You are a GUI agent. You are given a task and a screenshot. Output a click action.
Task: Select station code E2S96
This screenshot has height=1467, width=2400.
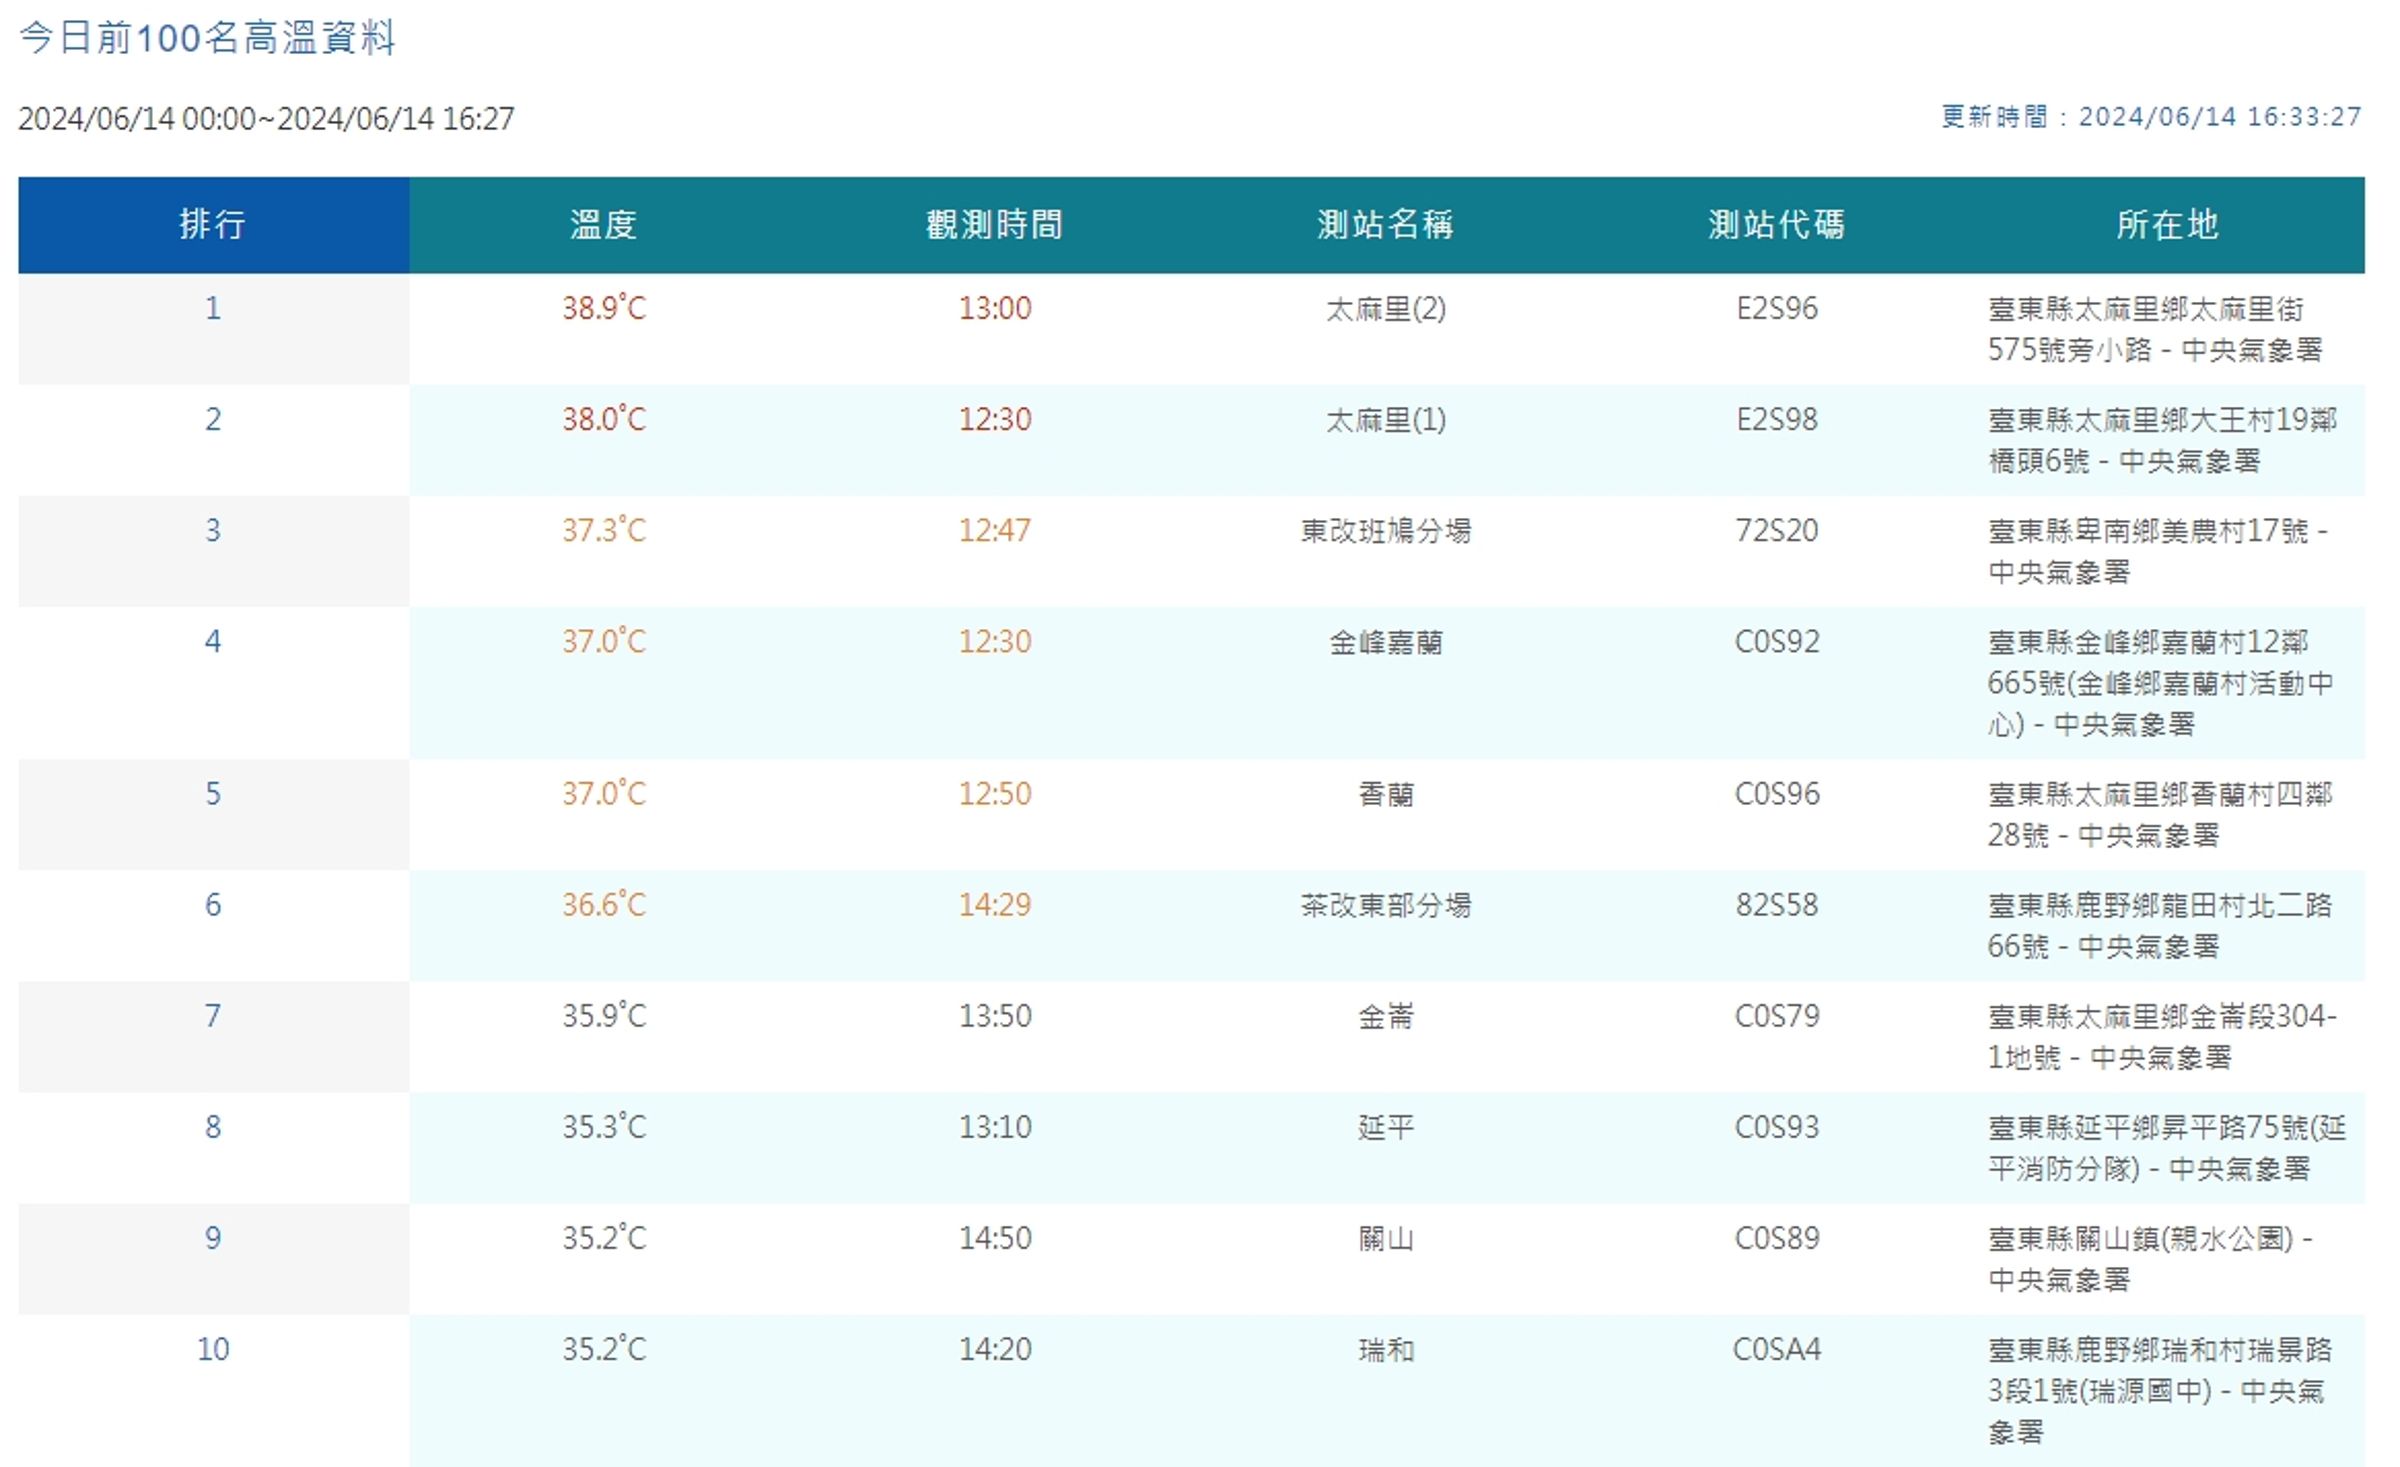pos(1777,308)
